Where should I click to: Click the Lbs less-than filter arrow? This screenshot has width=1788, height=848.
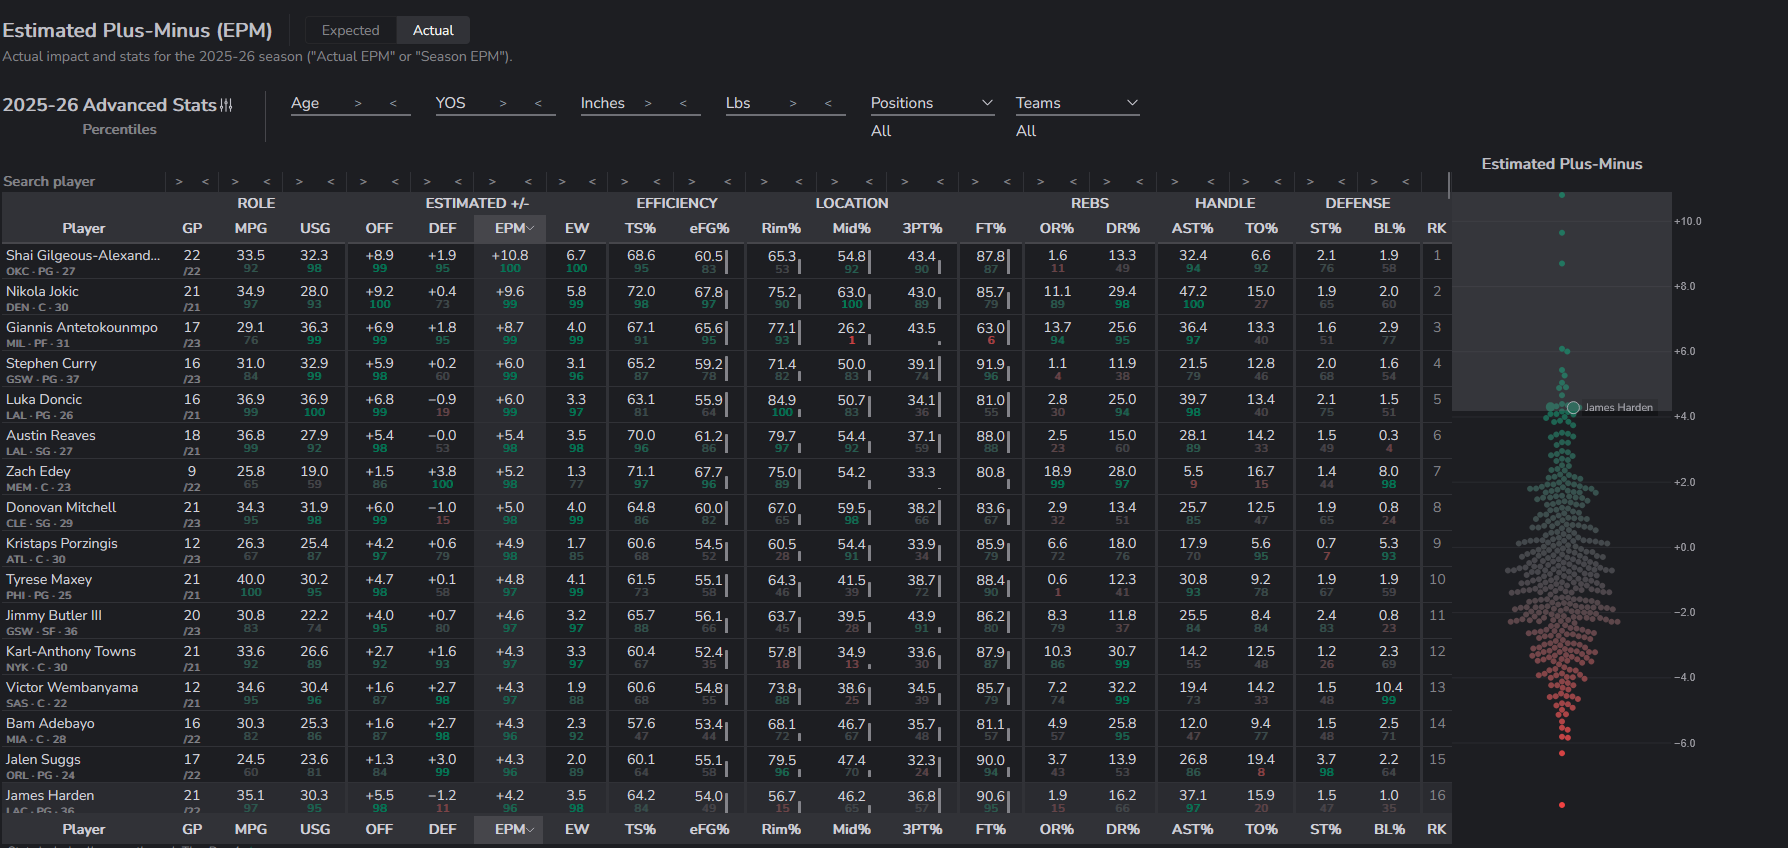coord(828,103)
